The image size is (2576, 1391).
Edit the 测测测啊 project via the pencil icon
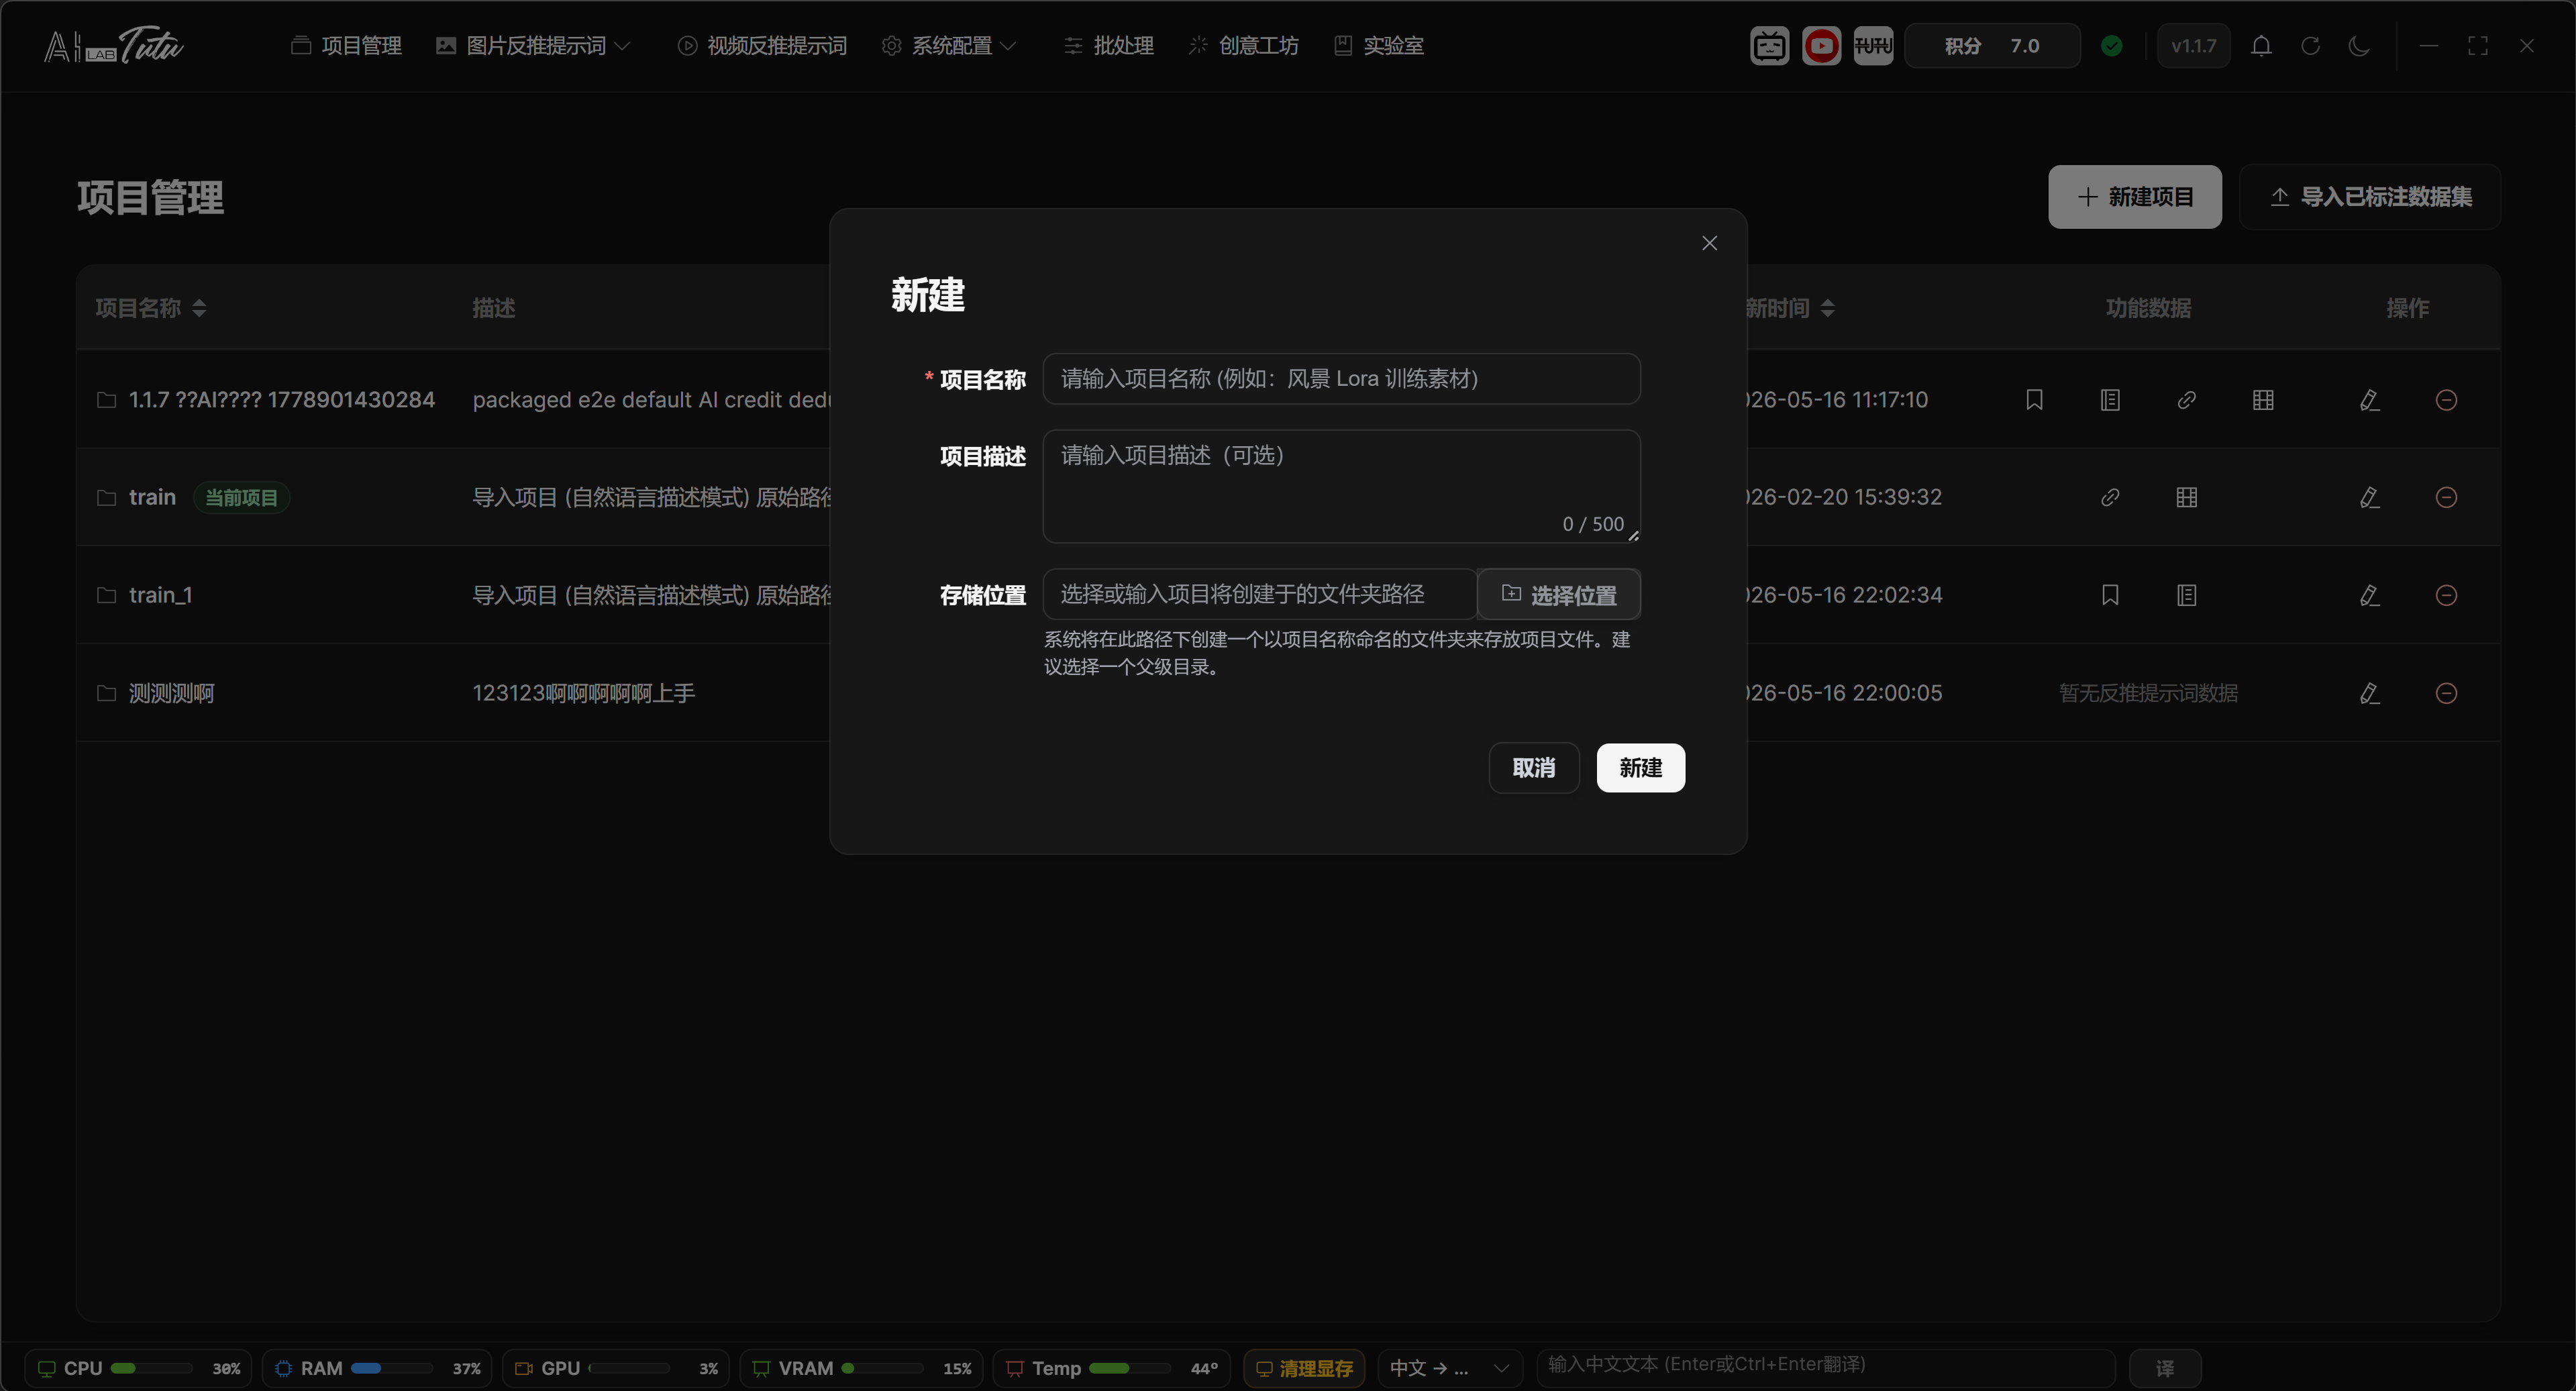pyautogui.click(x=2369, y=693)
